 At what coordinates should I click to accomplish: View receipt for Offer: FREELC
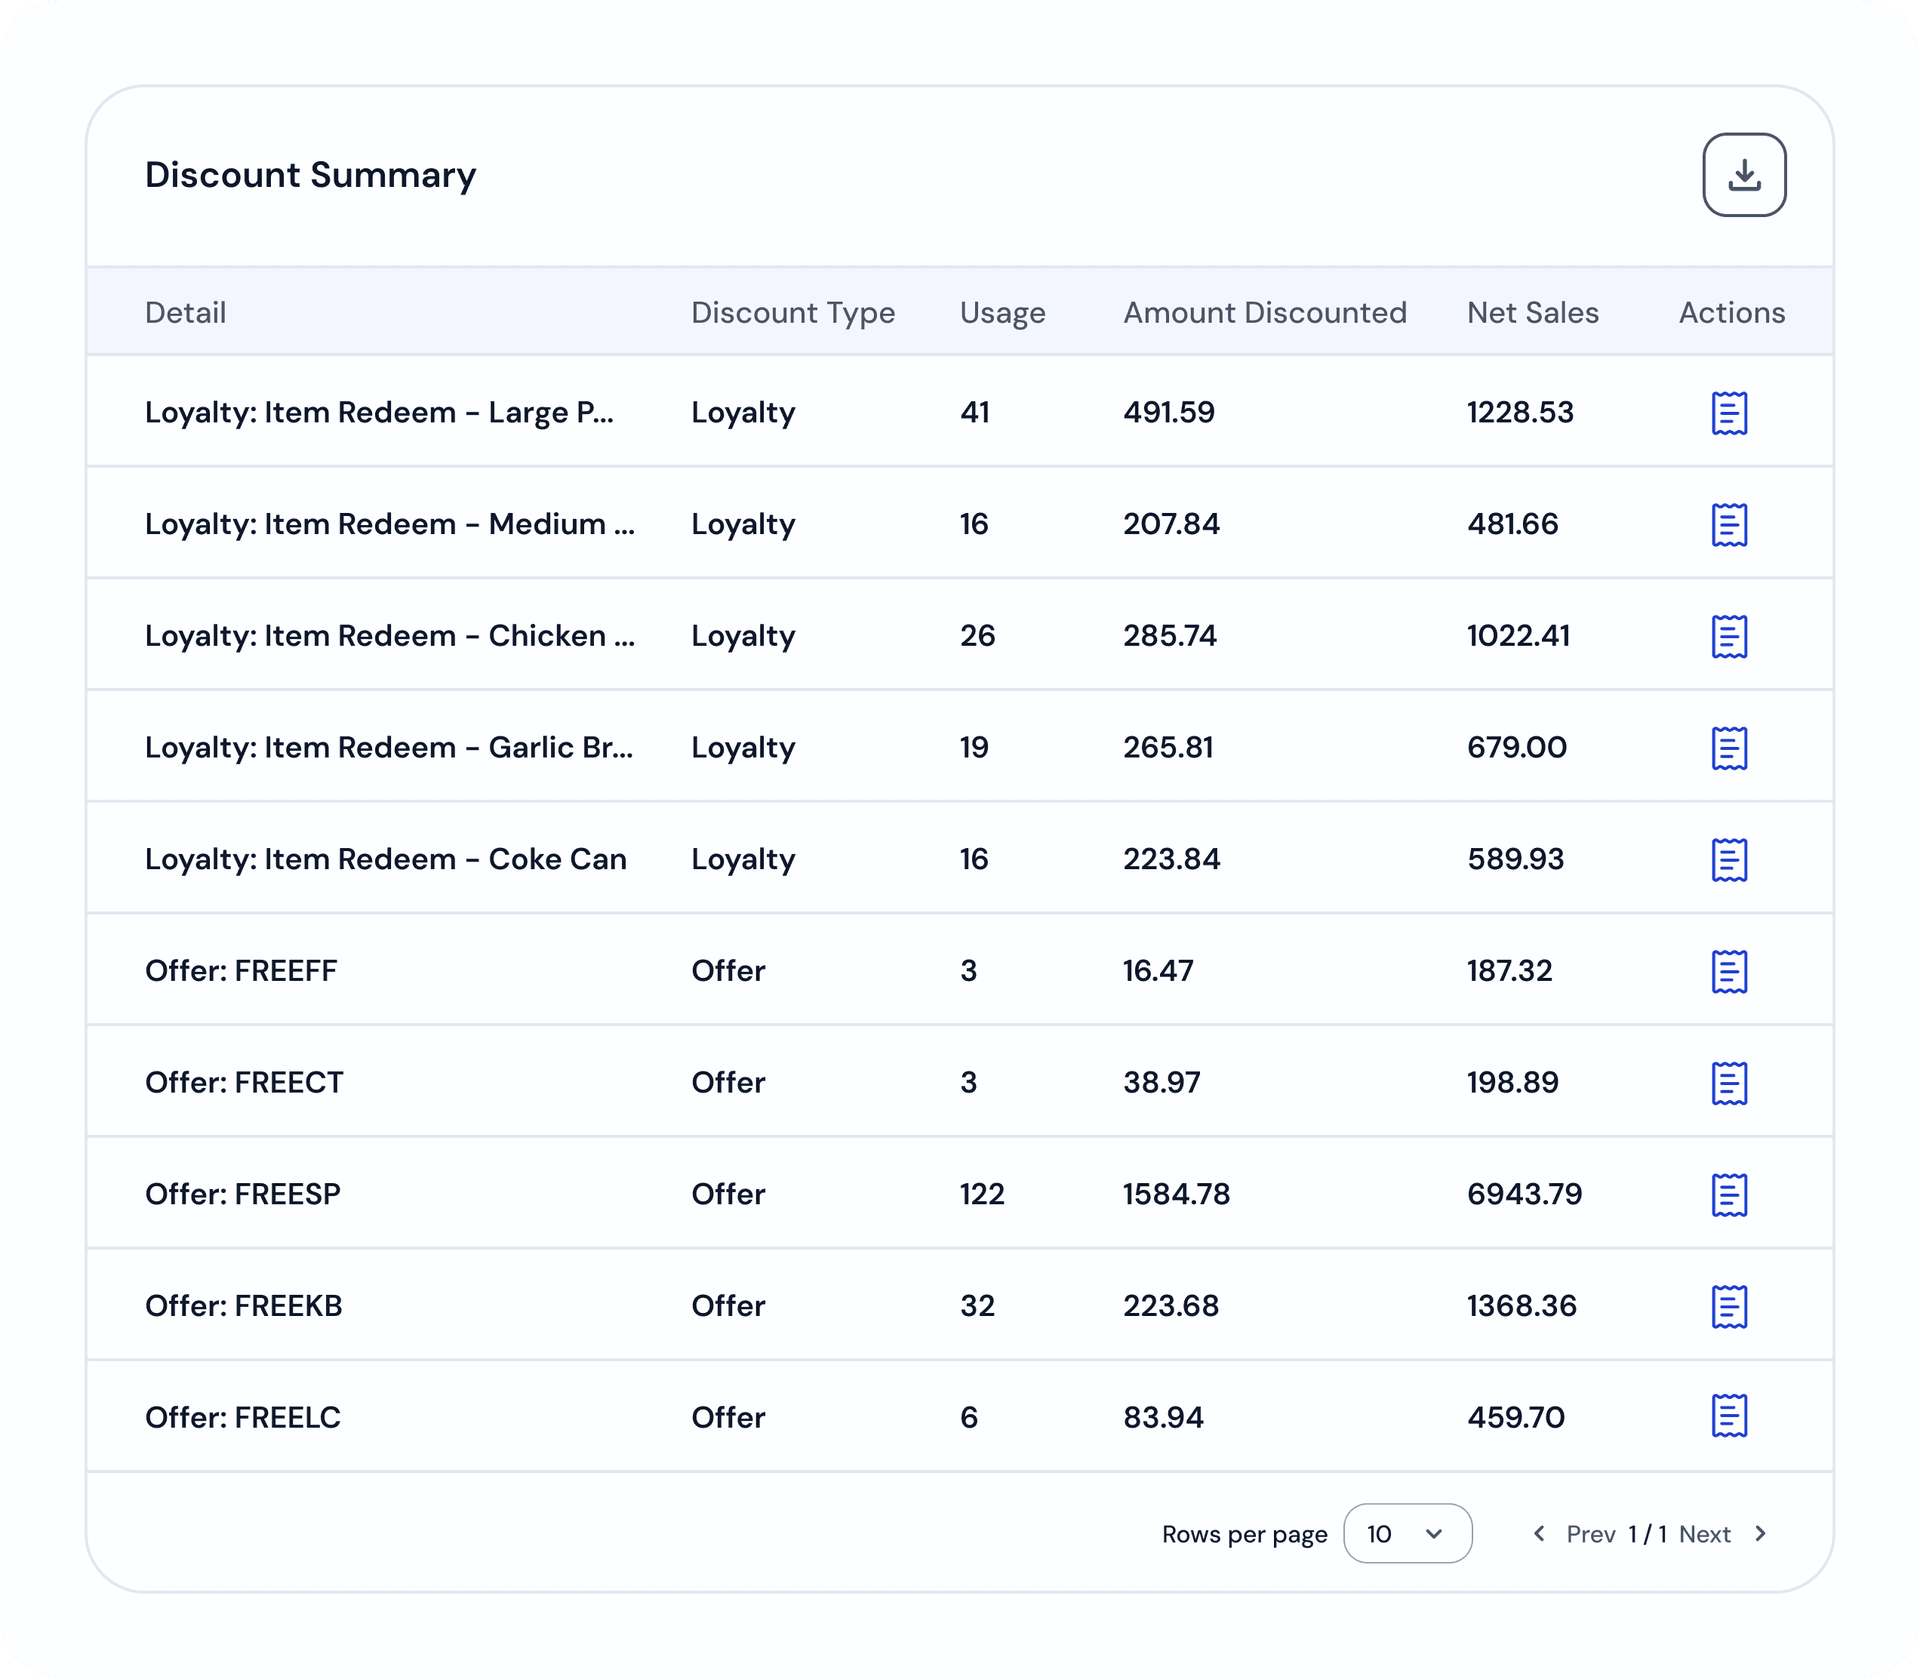coord(1729,1416)
